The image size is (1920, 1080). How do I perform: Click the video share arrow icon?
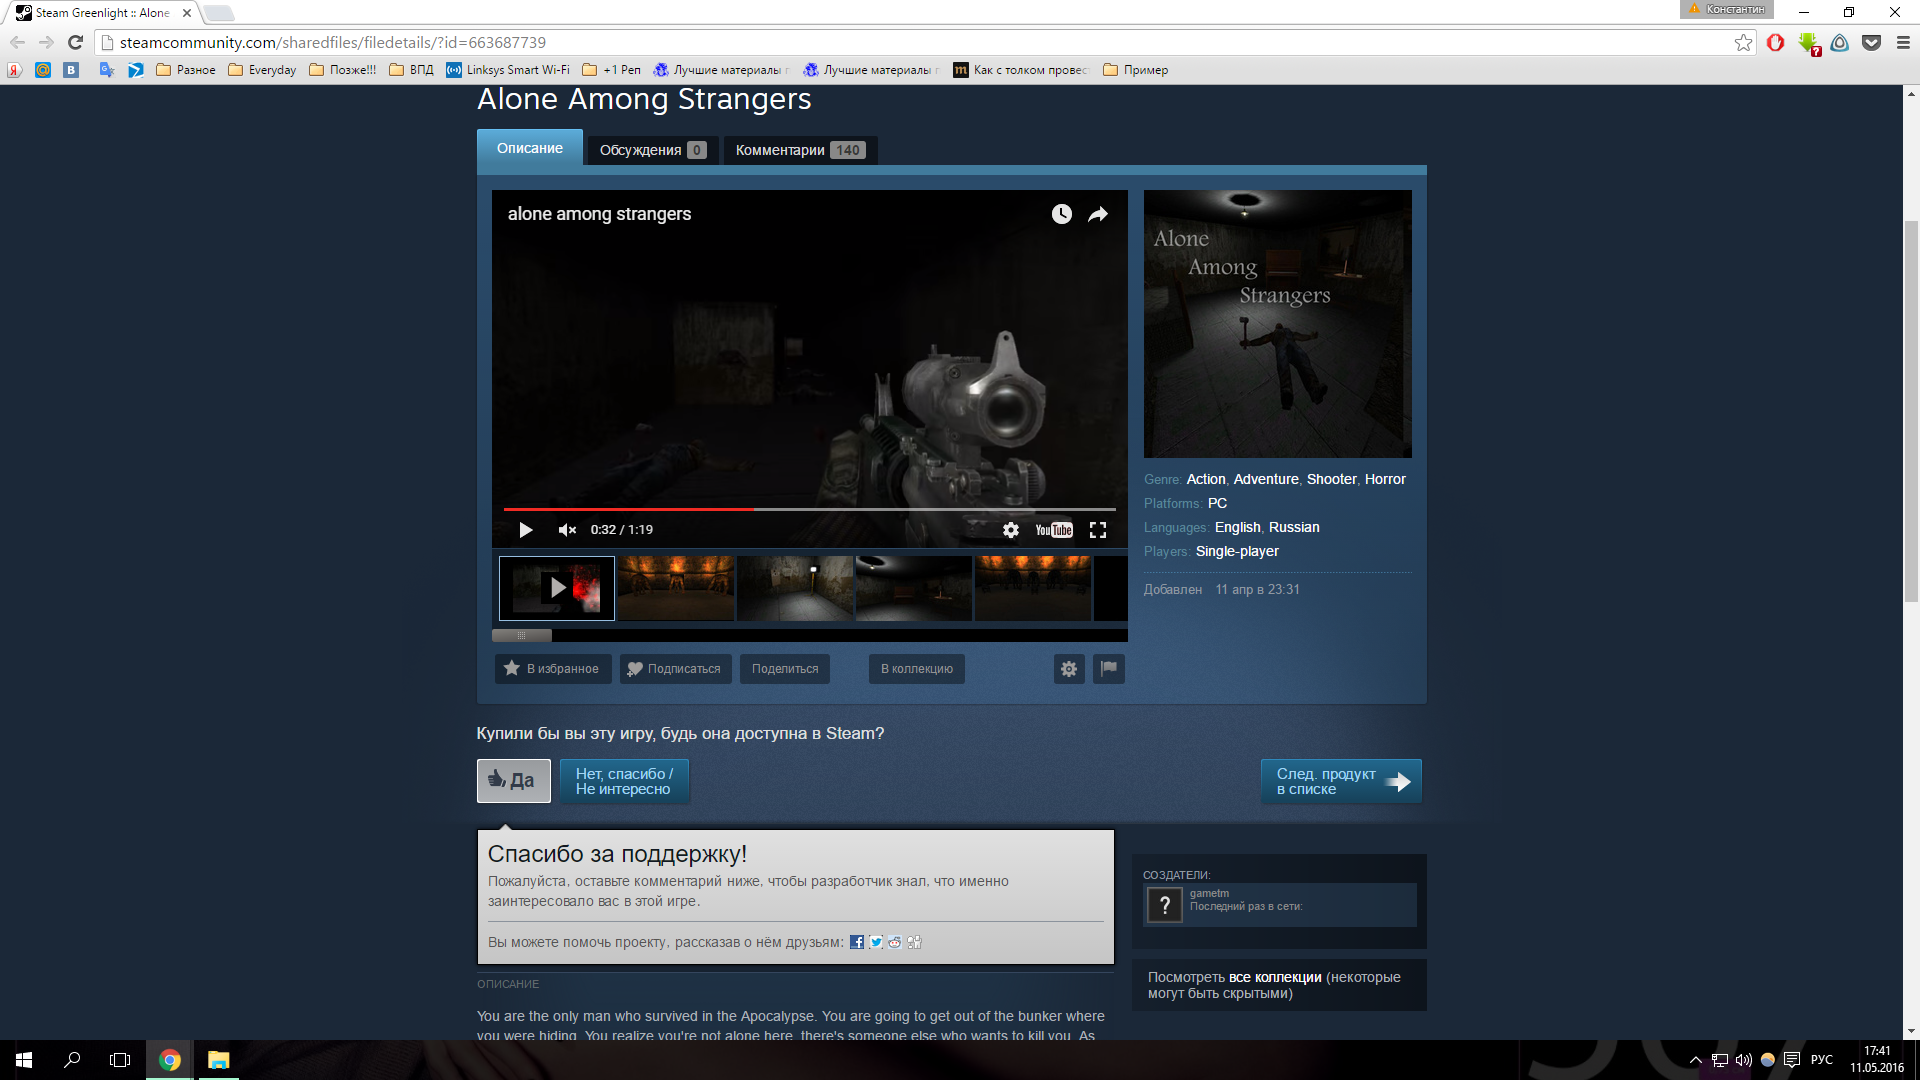pos(1098,214)
